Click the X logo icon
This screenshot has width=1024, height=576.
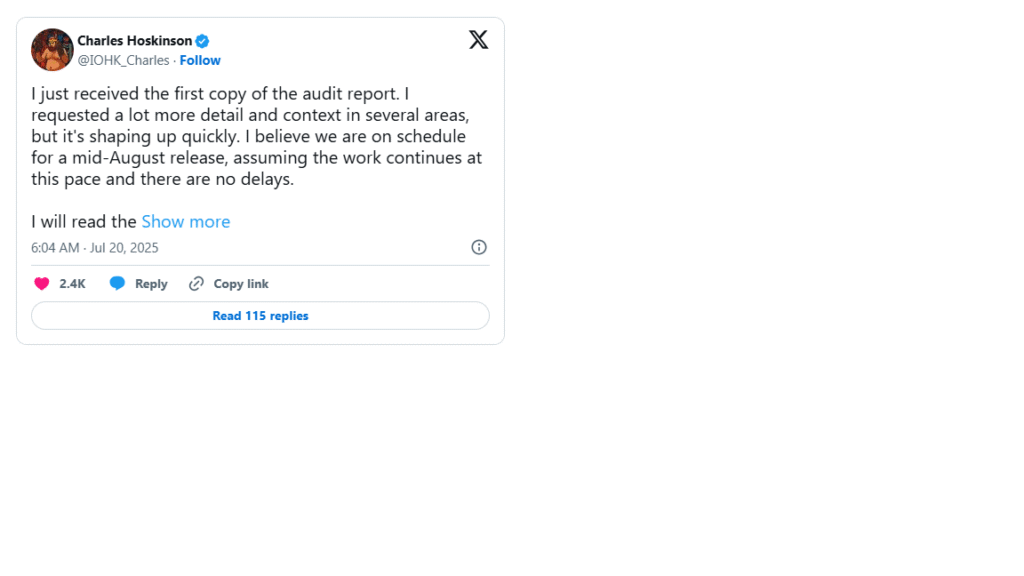479,40
